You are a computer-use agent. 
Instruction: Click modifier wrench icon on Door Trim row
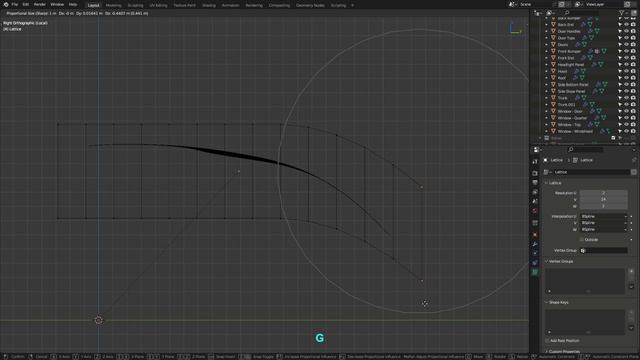584,38
